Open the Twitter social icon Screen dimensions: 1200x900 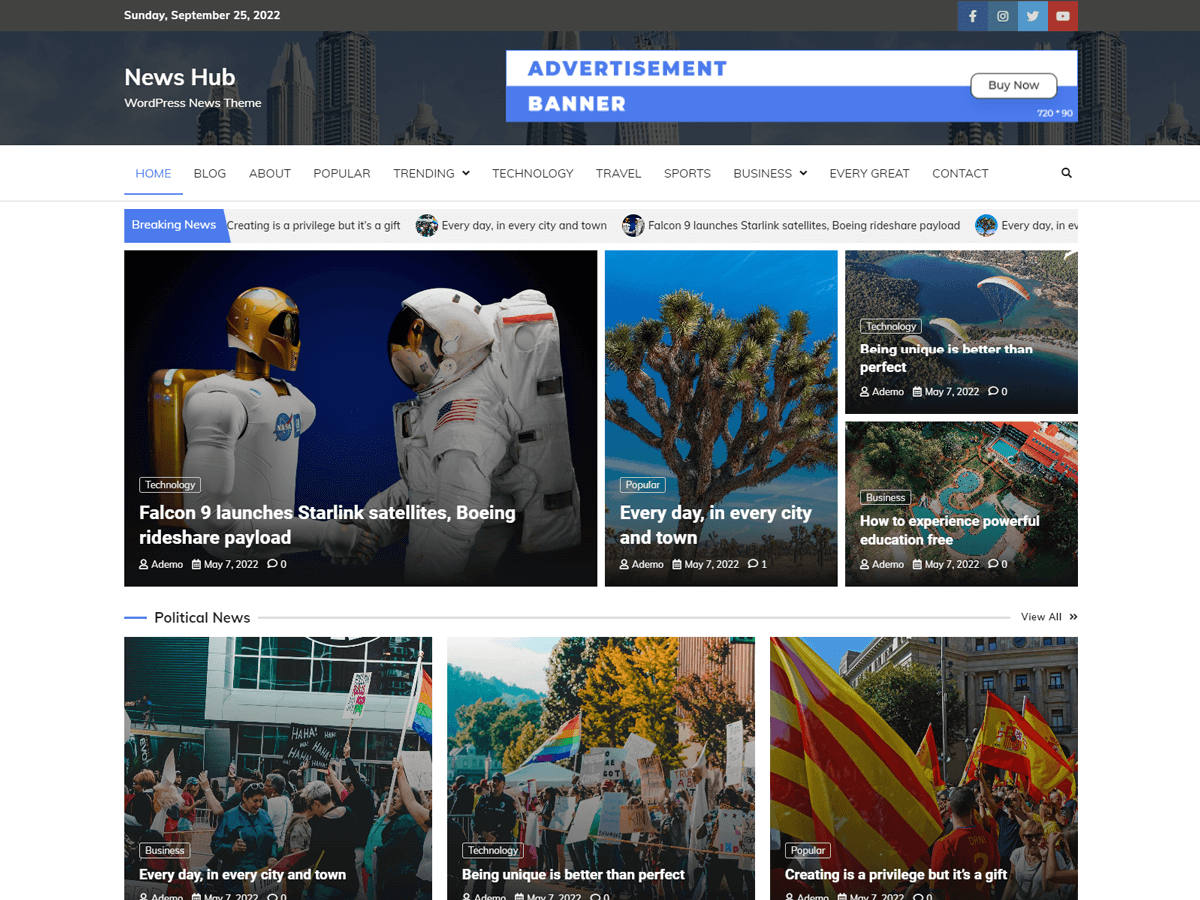pos(1032,16)
